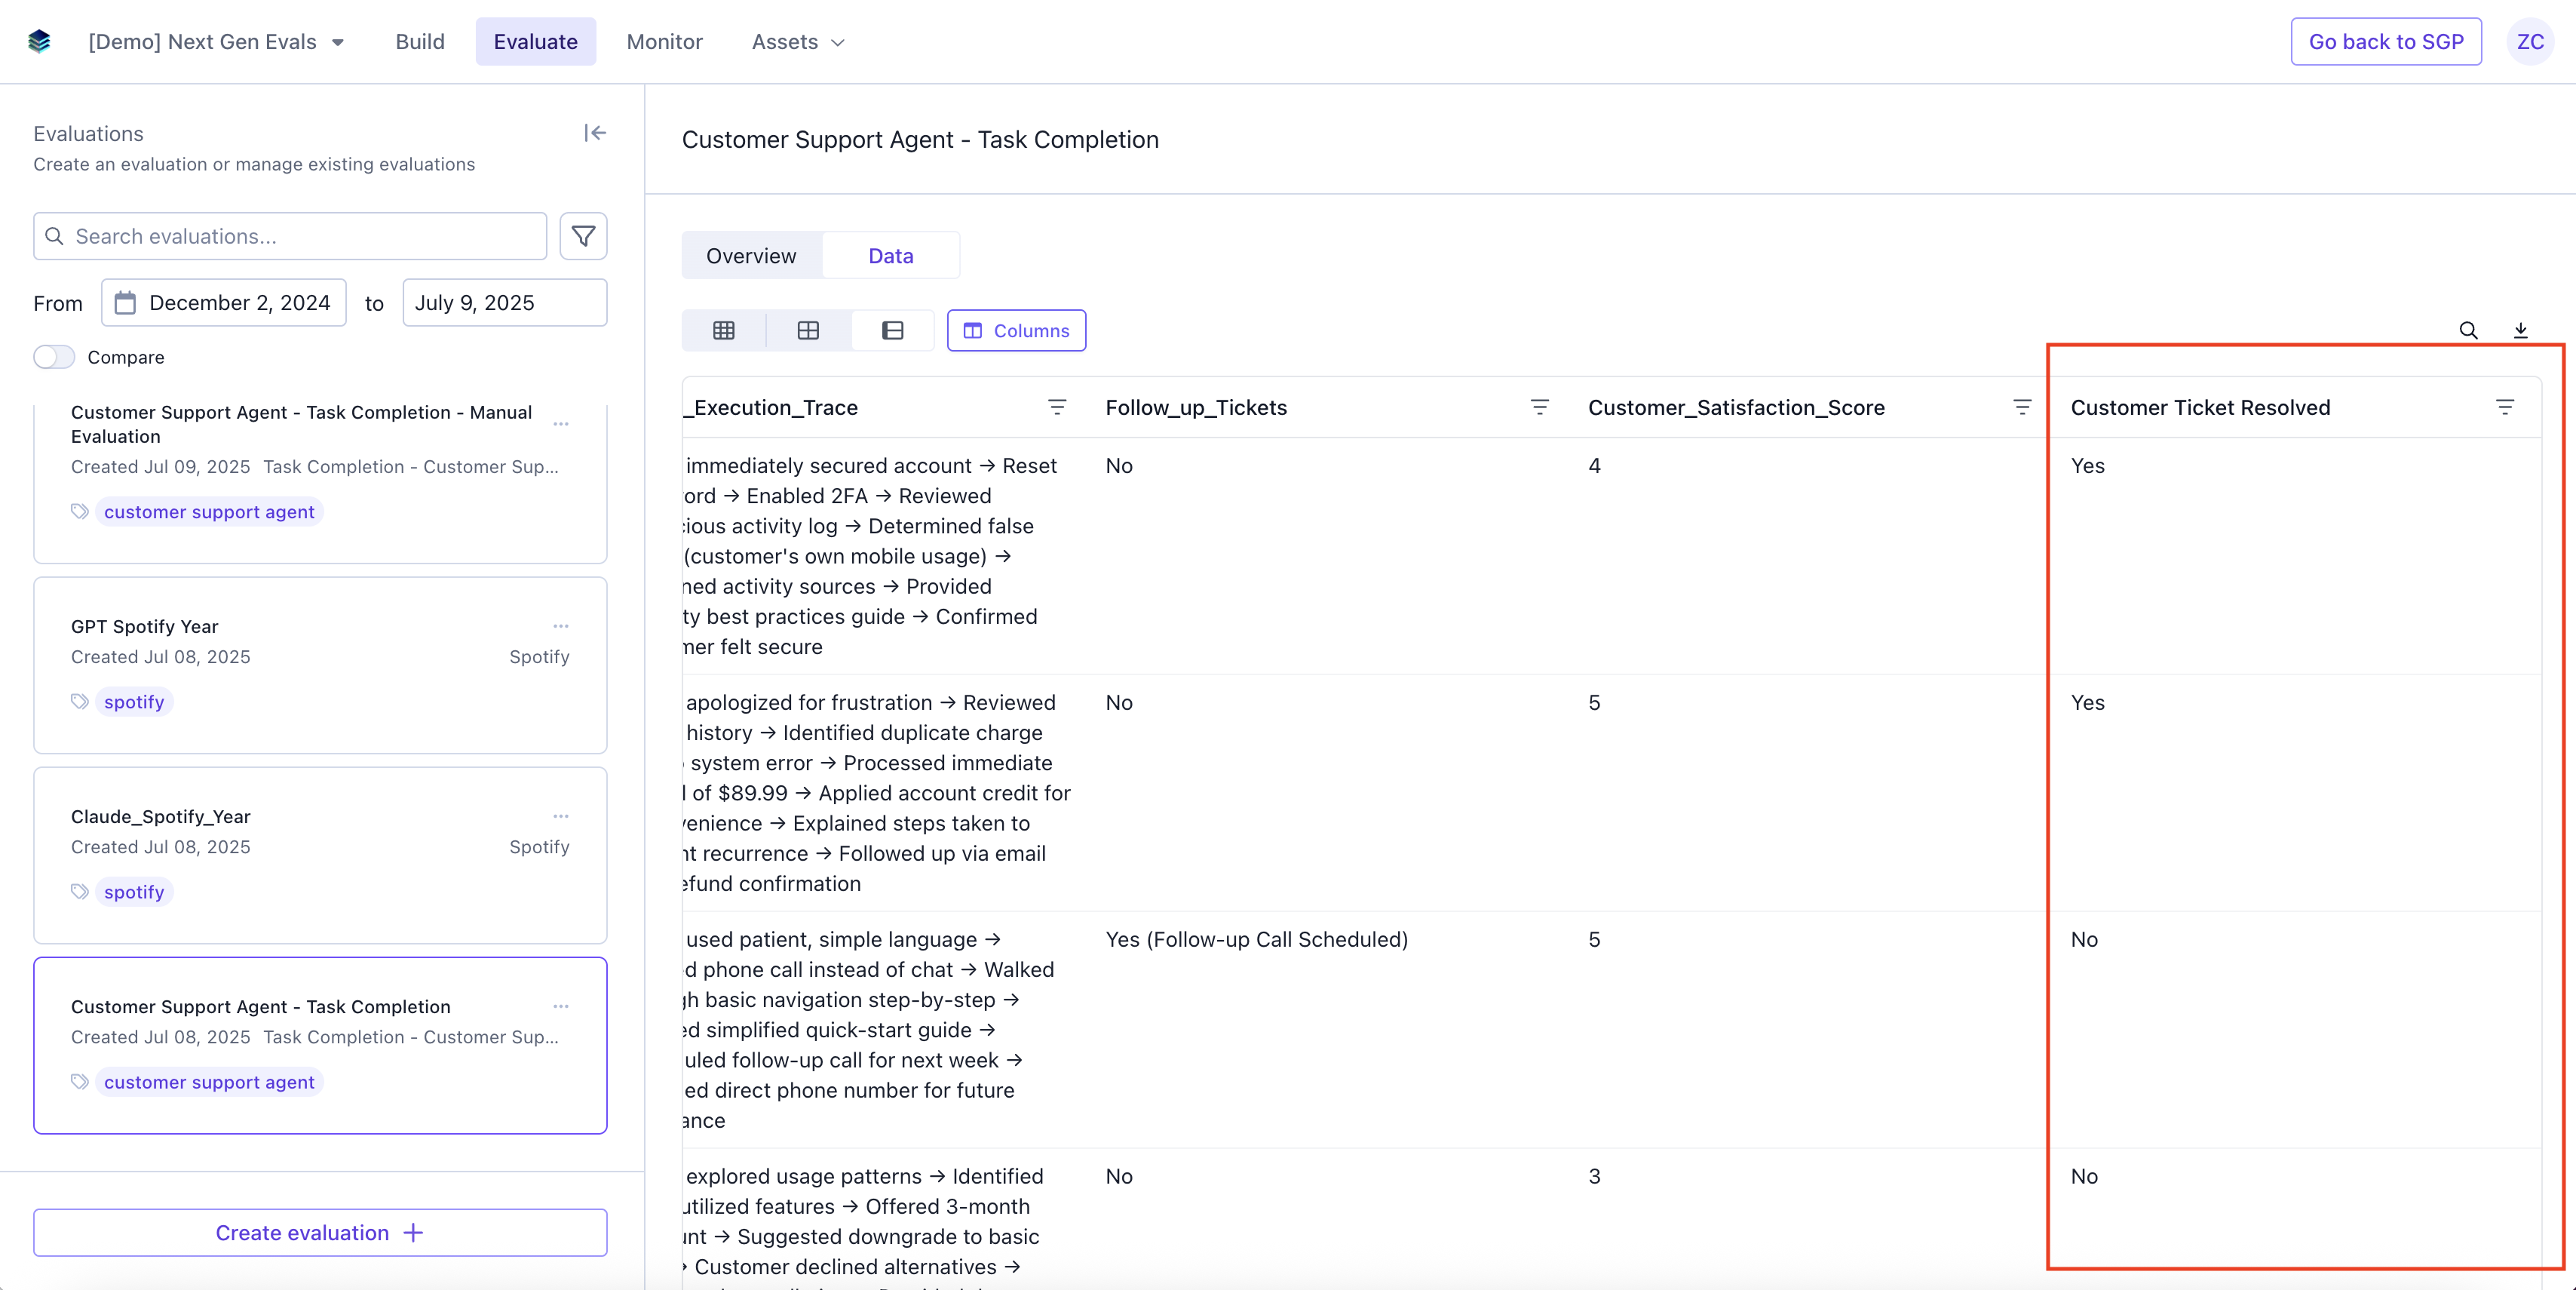Toggle the Compare switch
Image resolution: width=2576 pixels, height=1290 pixels.
tap(54, 357)
